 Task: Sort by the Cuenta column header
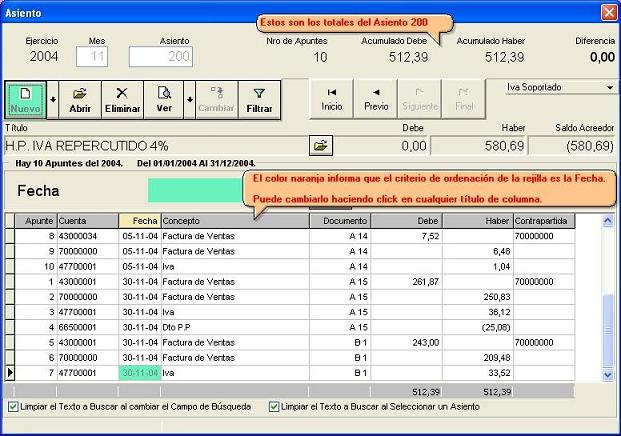pyautogui.click(x=88, y=221)
